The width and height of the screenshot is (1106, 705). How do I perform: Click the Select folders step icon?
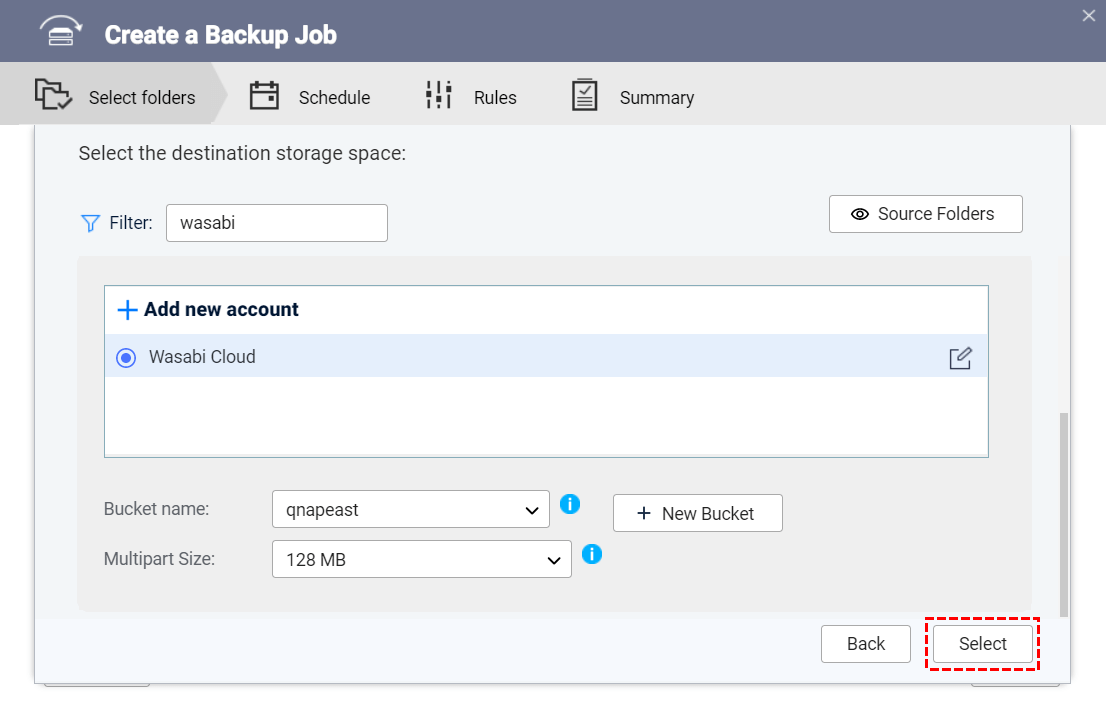[53, 95]
